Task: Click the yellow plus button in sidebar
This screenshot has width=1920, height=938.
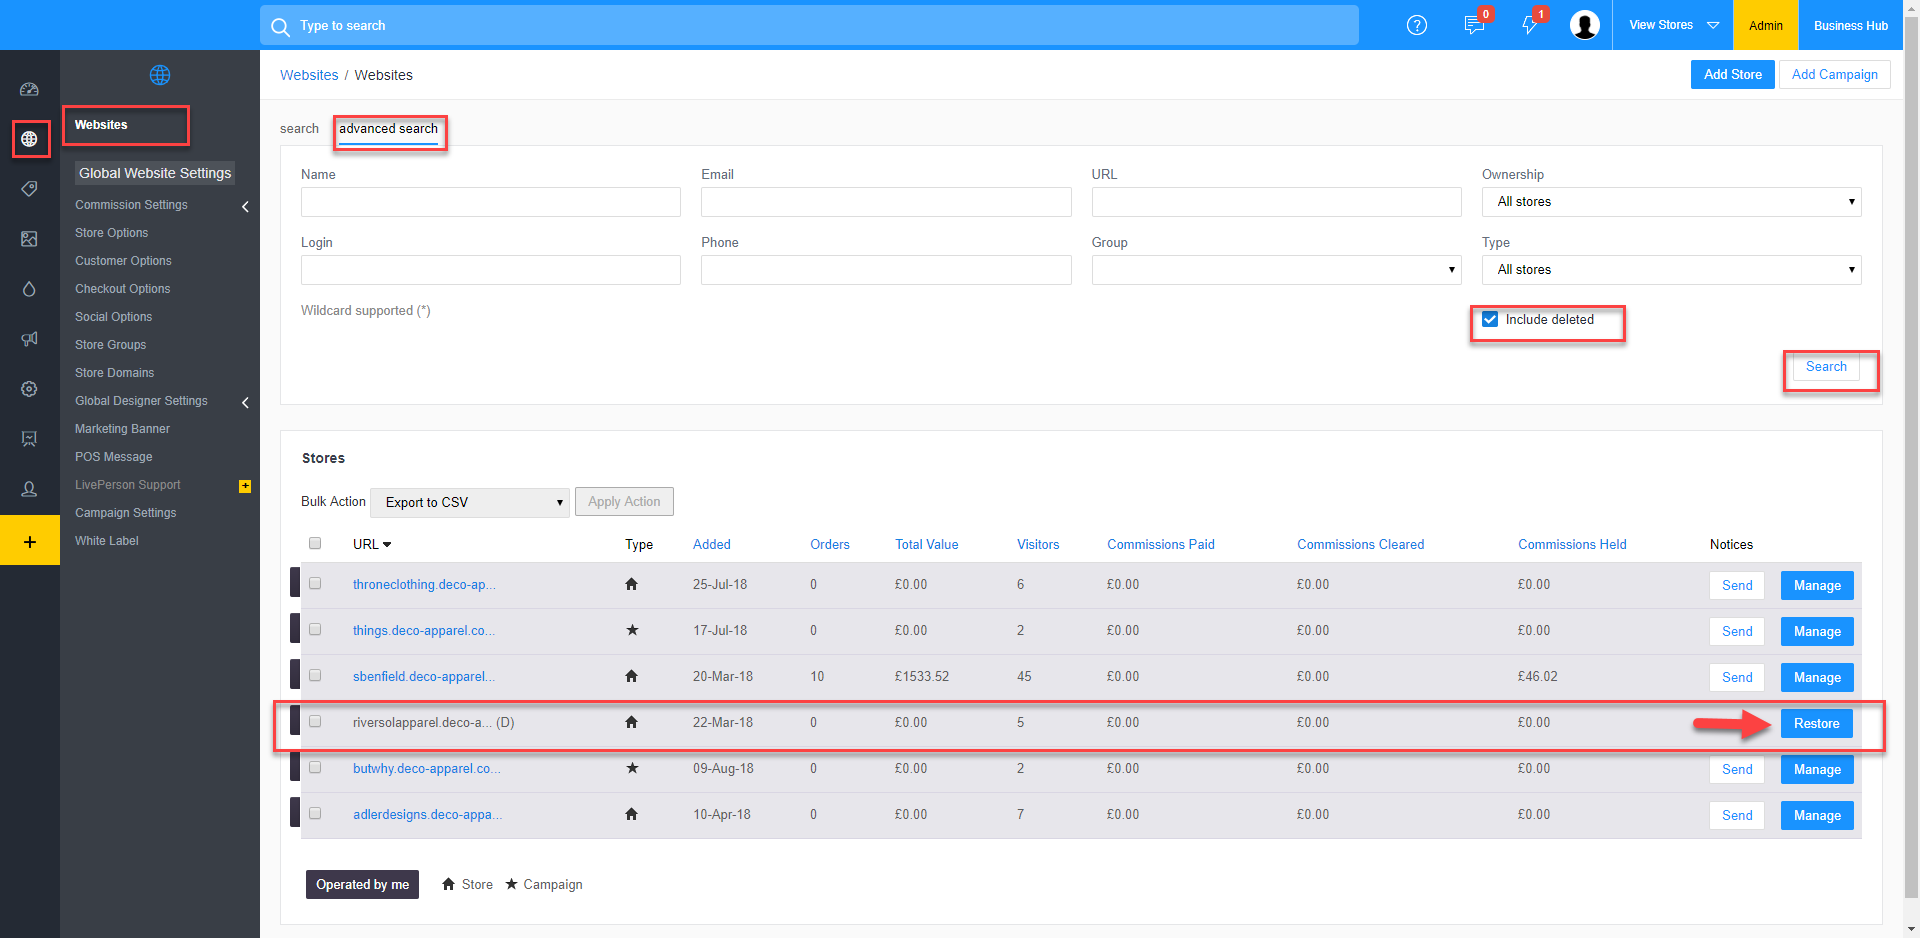Action: [x=29, y=541]
